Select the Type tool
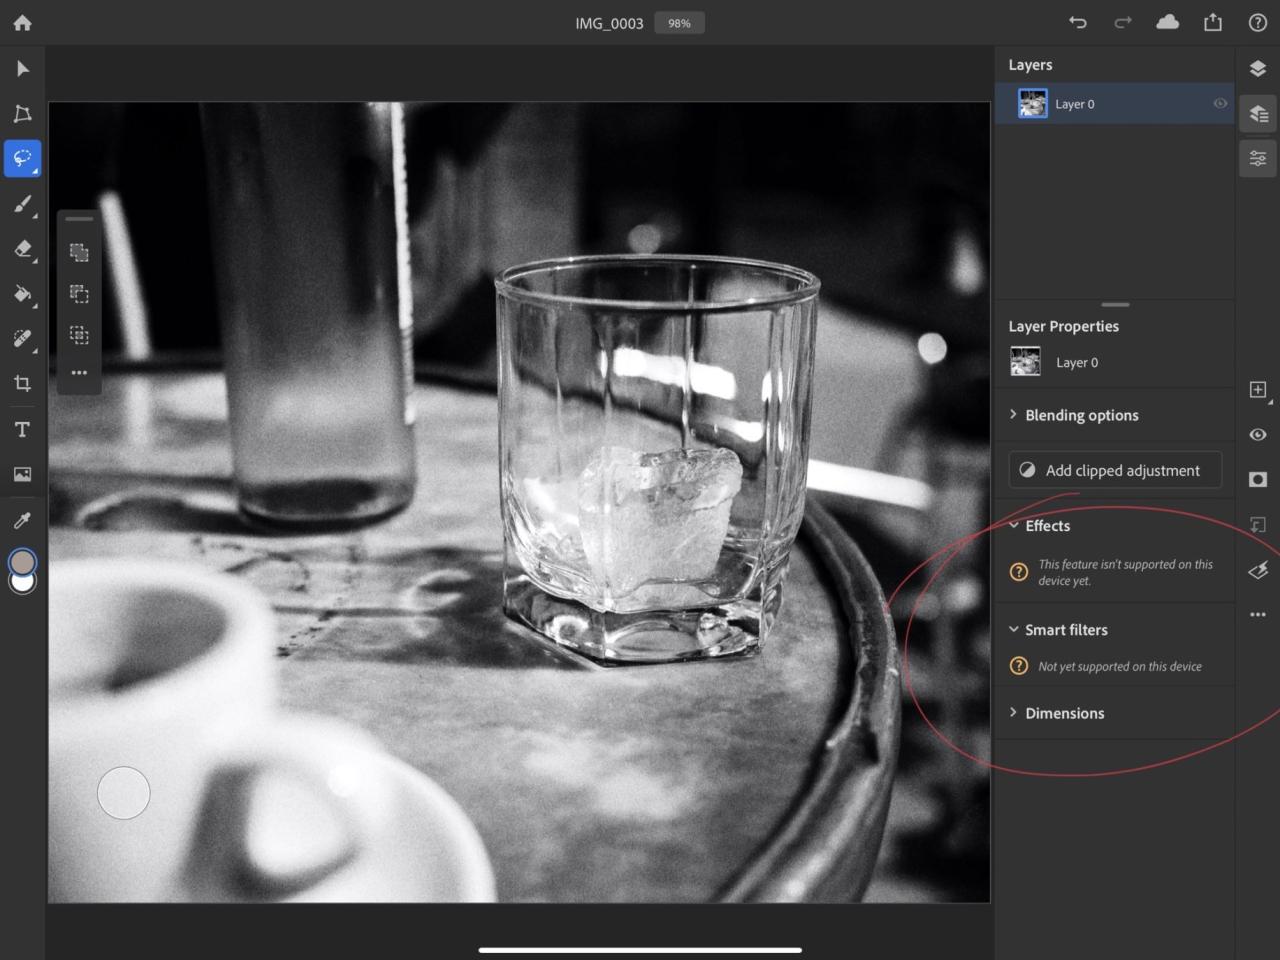This screenshot has width=1280, height=960. point(22,429)
